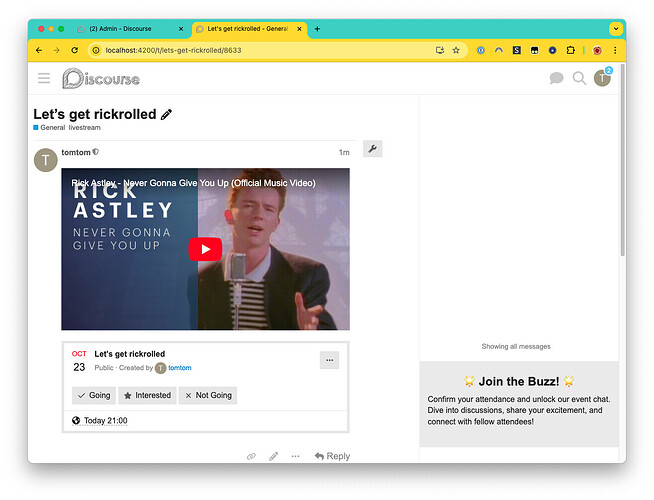Open the search magnifier in header
Viewport: 654px width, 500px height.
[579, 78]
